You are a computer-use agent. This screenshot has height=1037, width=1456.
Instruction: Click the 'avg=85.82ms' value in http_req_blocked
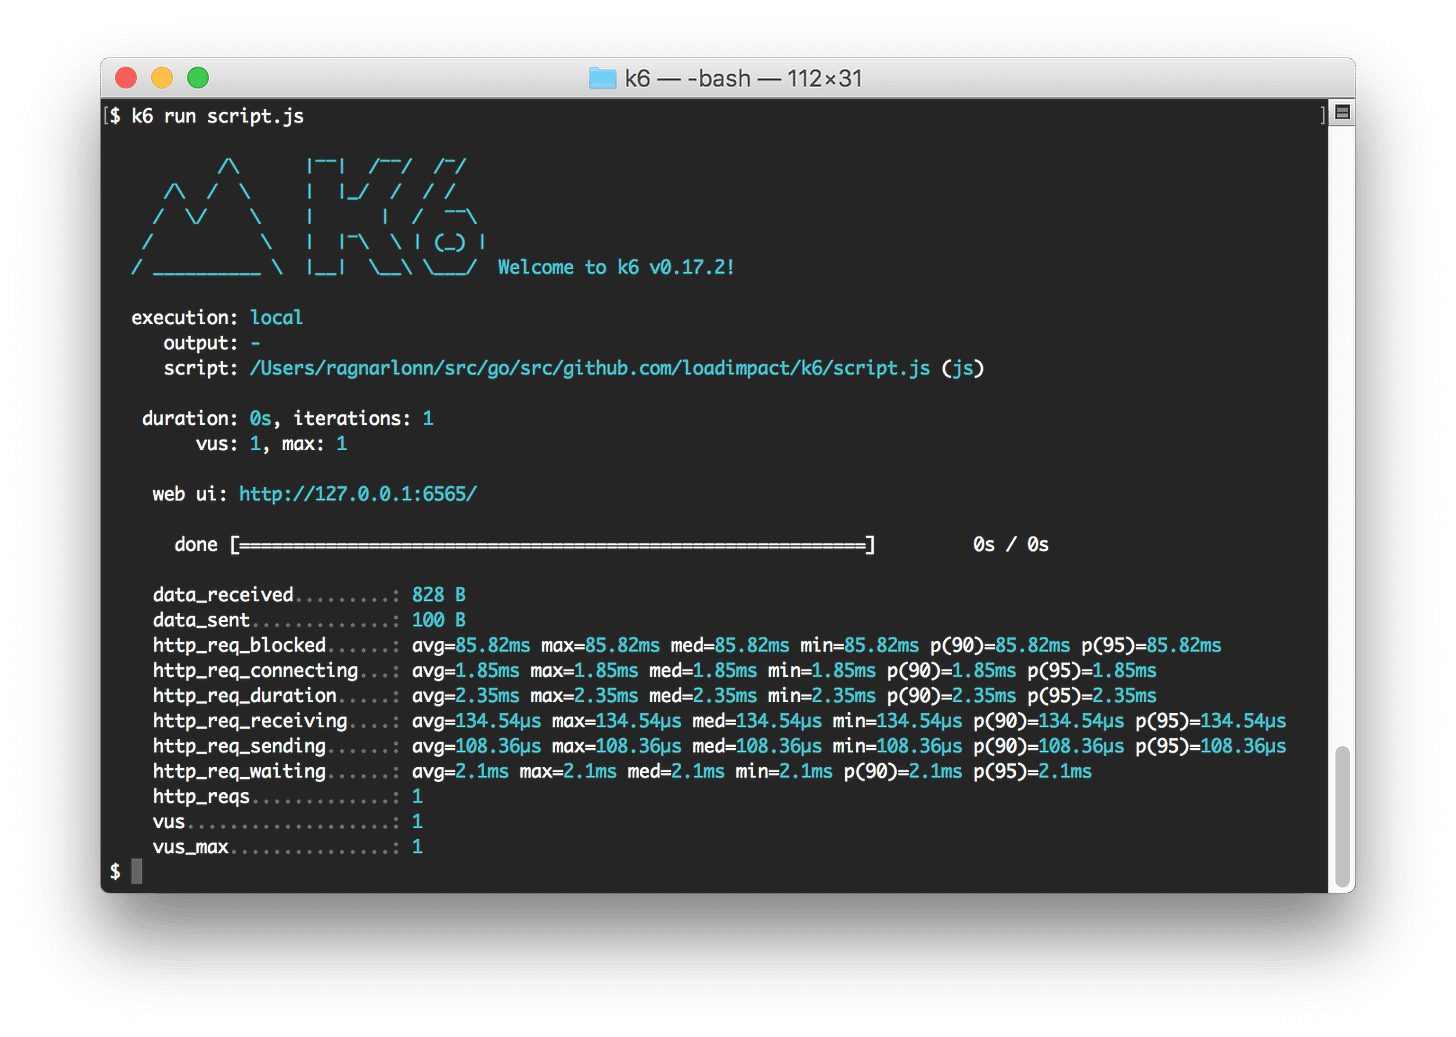pos(471,645)
